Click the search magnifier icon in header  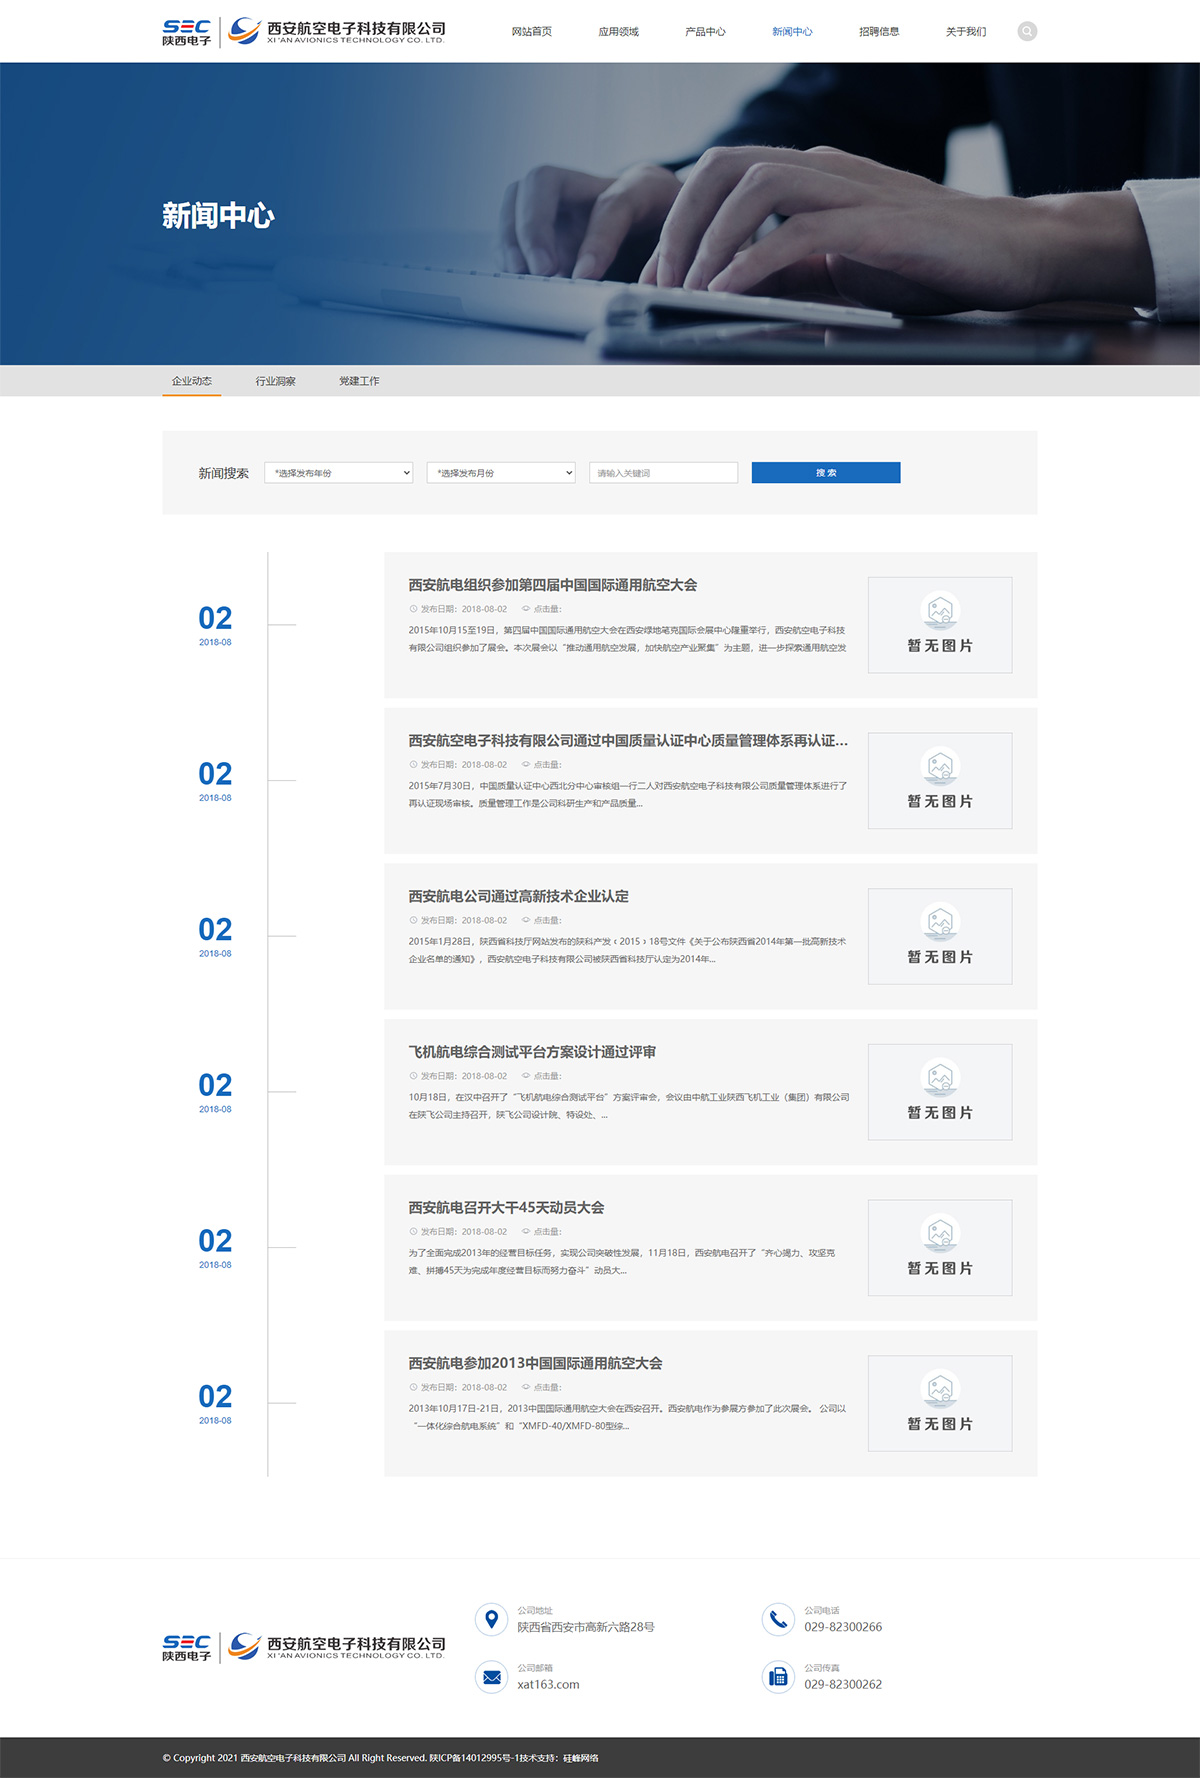1027,31
